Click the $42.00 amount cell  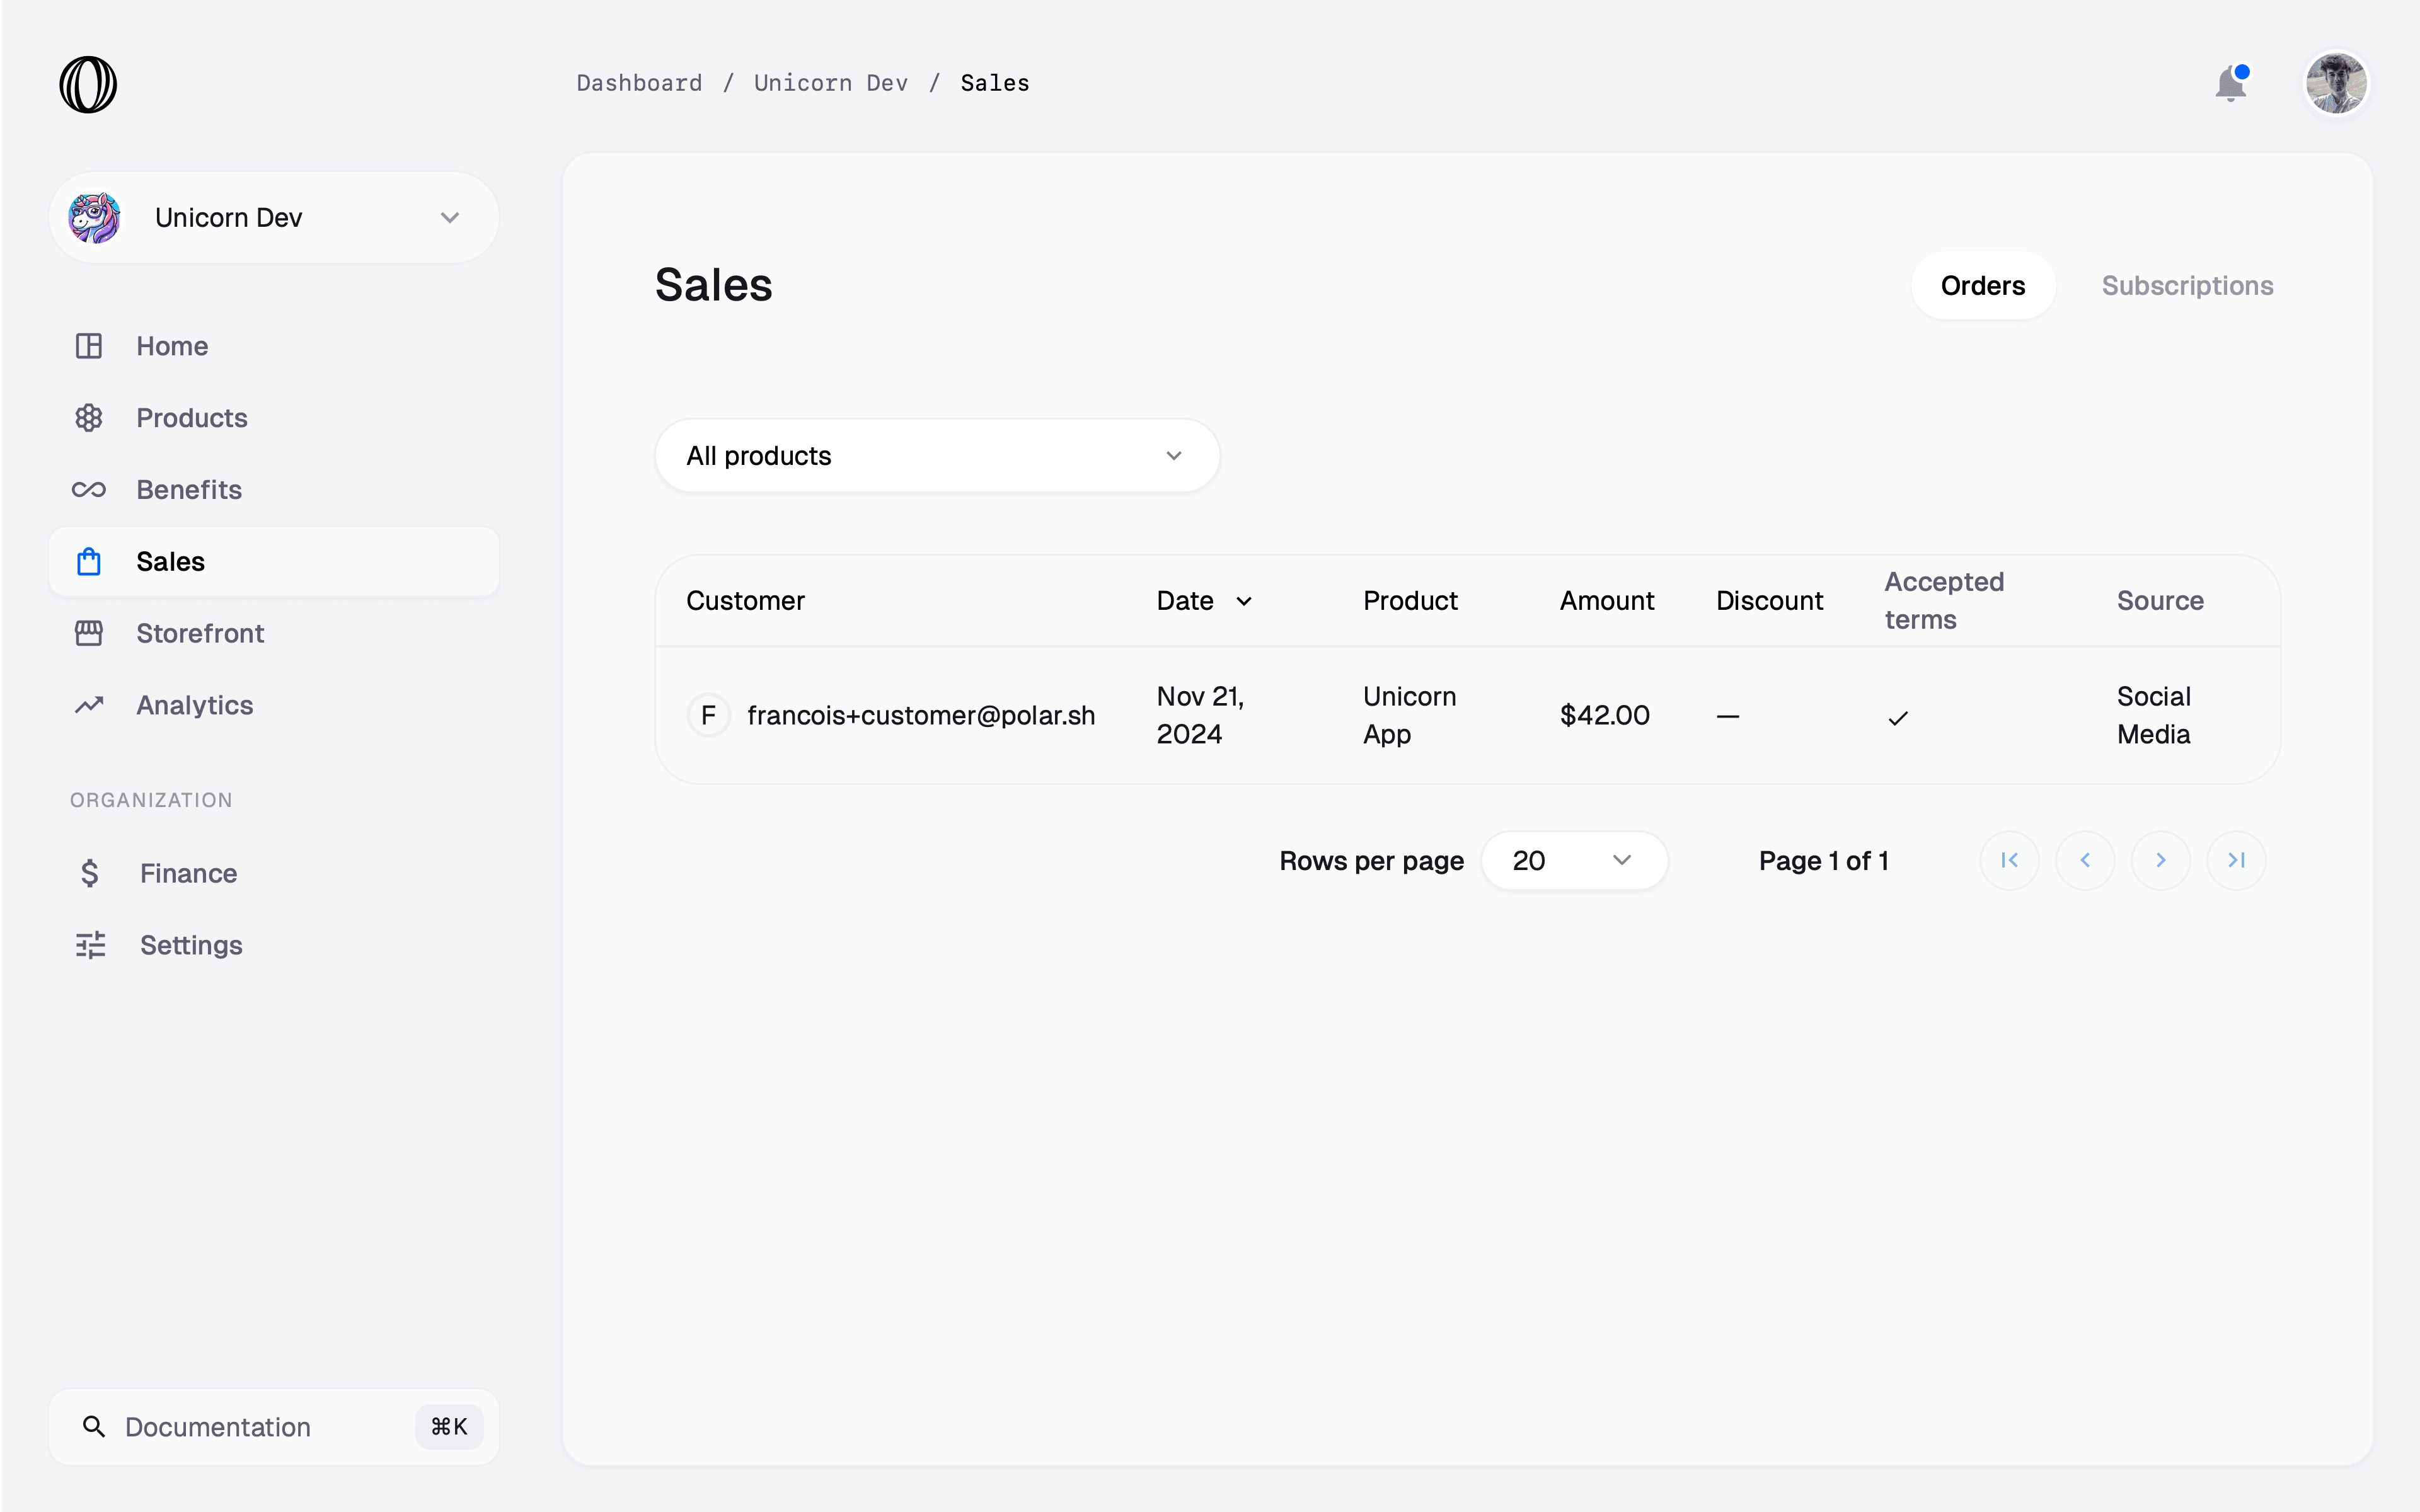point(1604,716)
